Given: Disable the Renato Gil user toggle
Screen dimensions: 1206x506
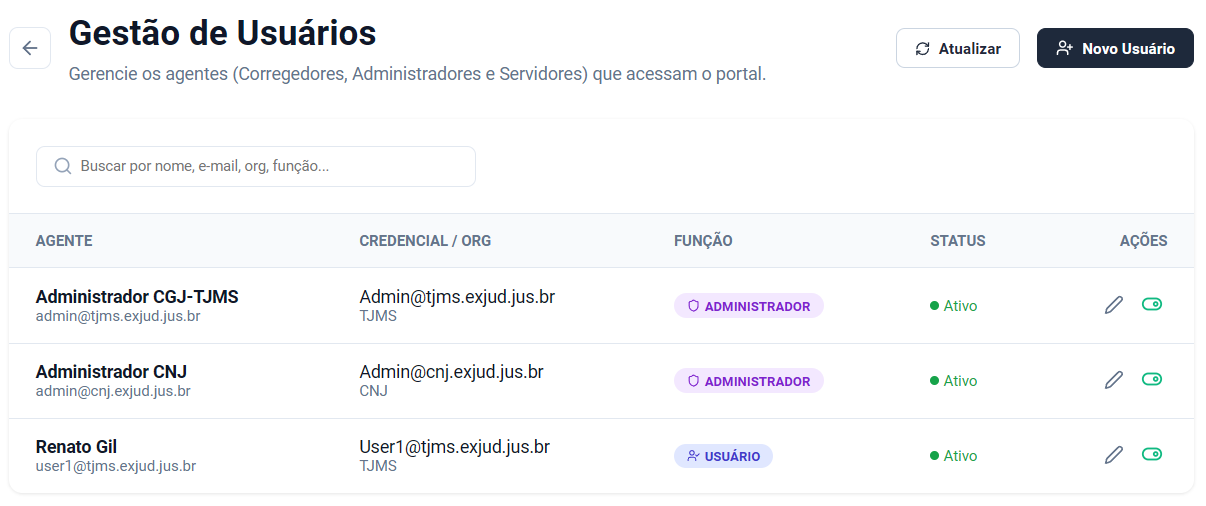Looking at the screenshot, I should pyautogui.click(x=1152, y=454).
